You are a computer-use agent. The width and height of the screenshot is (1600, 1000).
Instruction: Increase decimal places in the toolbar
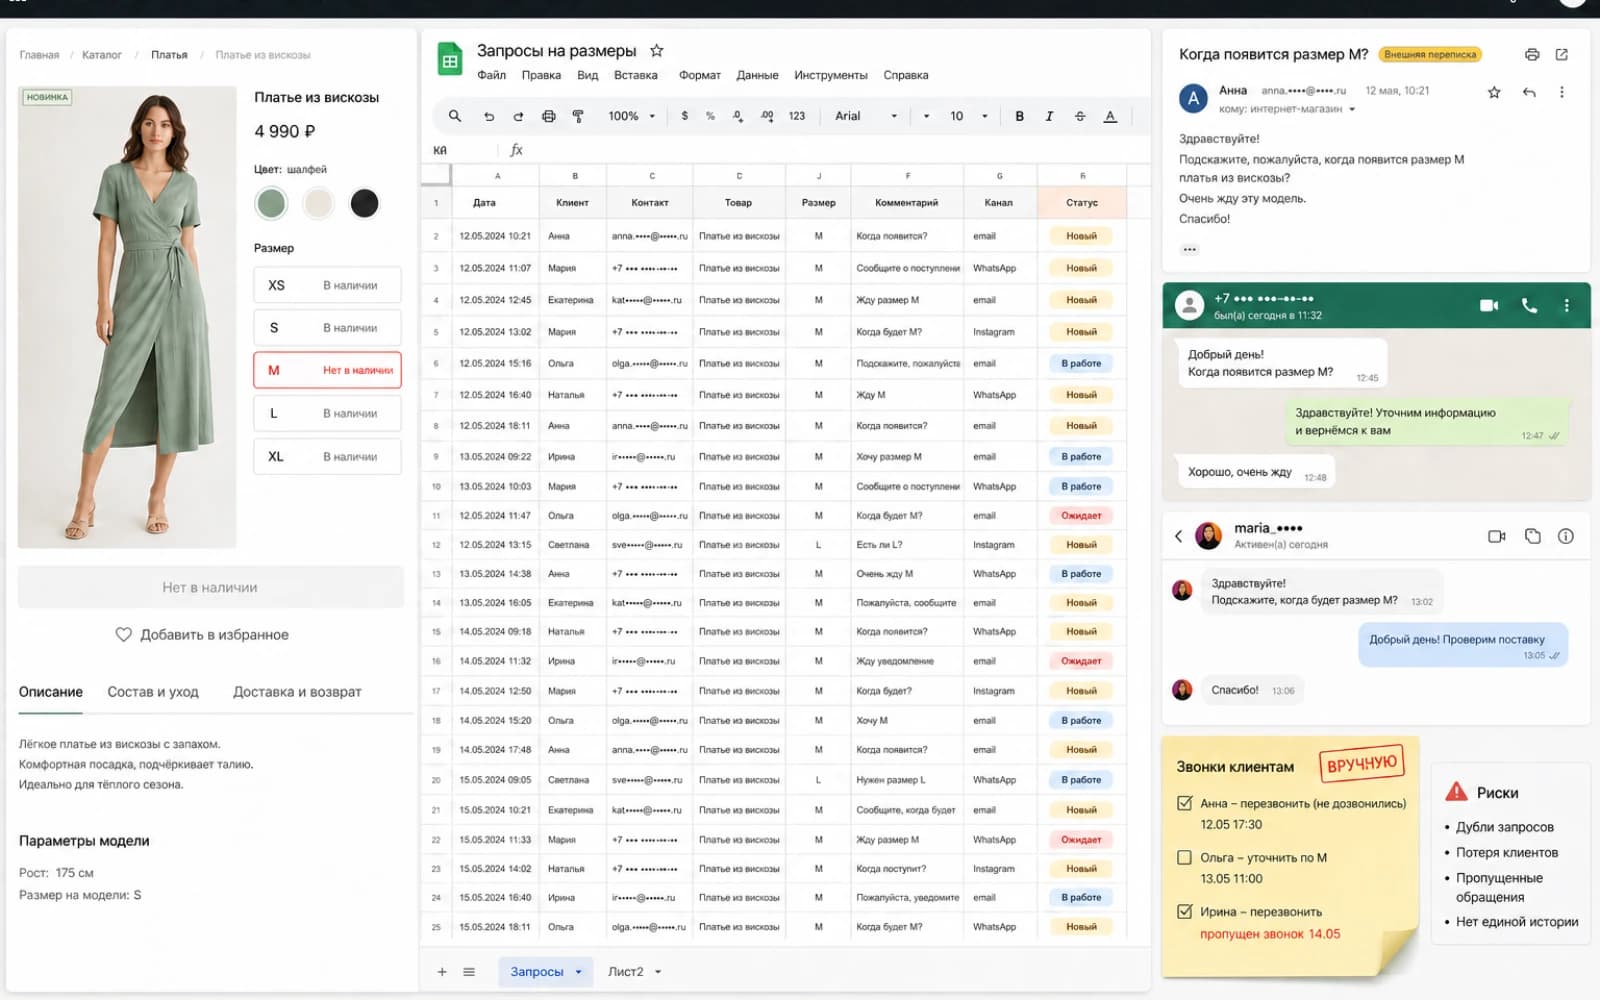coord(767,116)
